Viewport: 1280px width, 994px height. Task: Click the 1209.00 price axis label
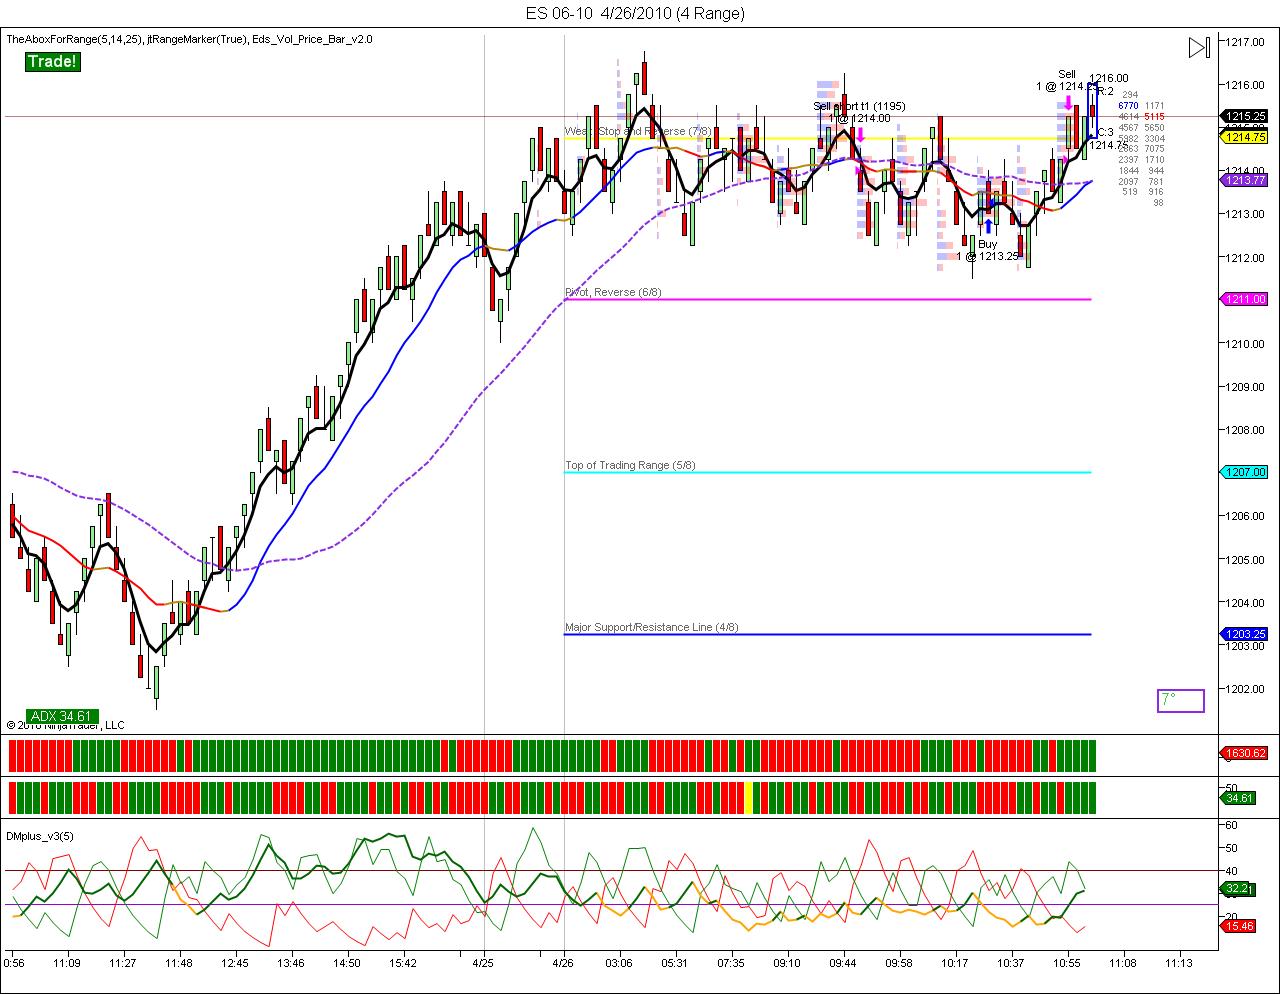(x=1246, y=386)
